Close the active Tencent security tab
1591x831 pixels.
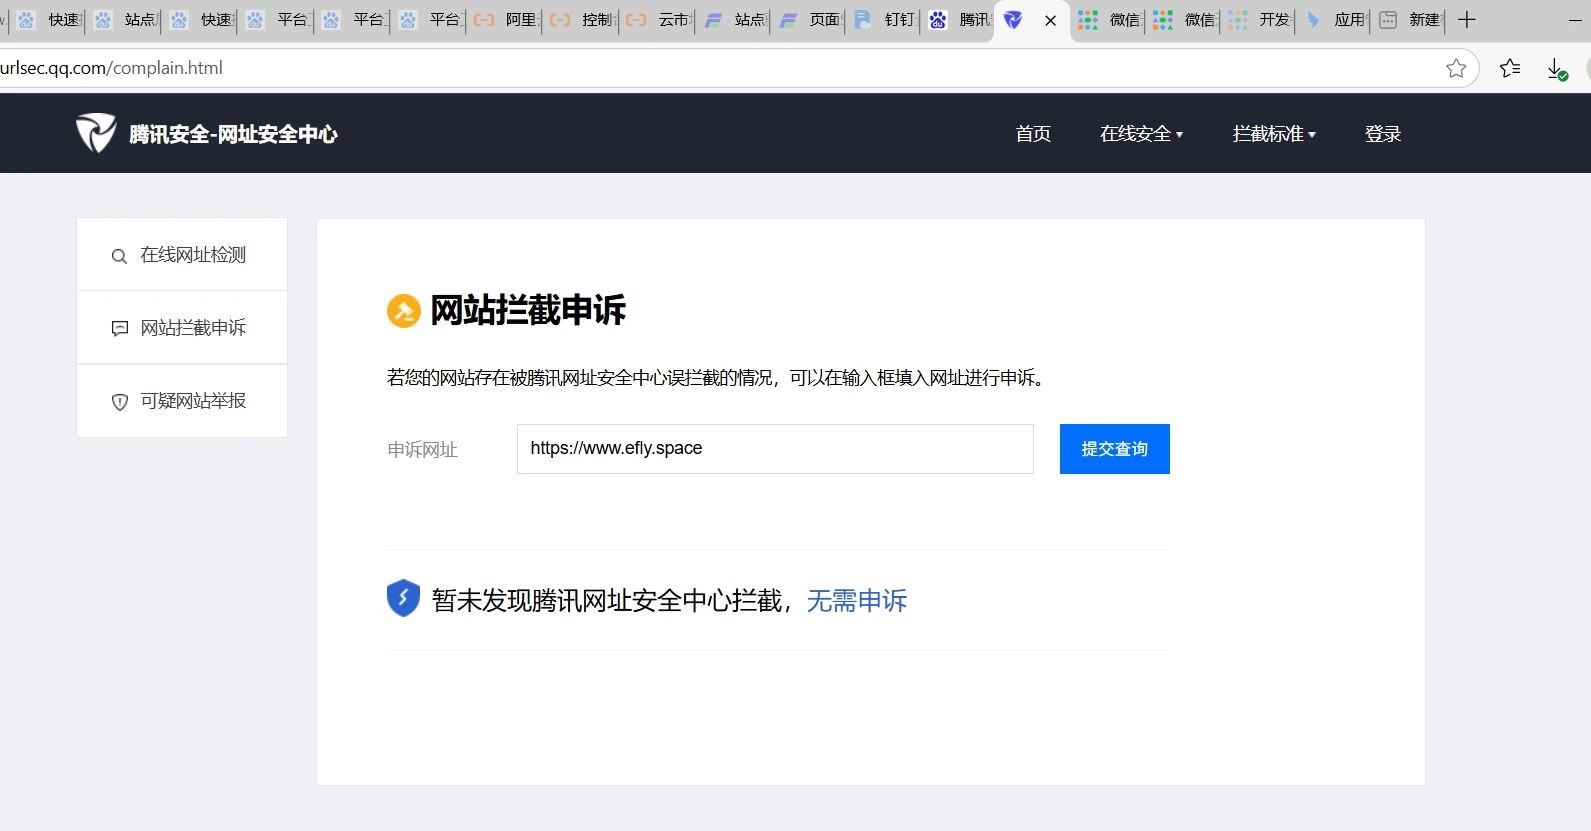[1050, 20]
